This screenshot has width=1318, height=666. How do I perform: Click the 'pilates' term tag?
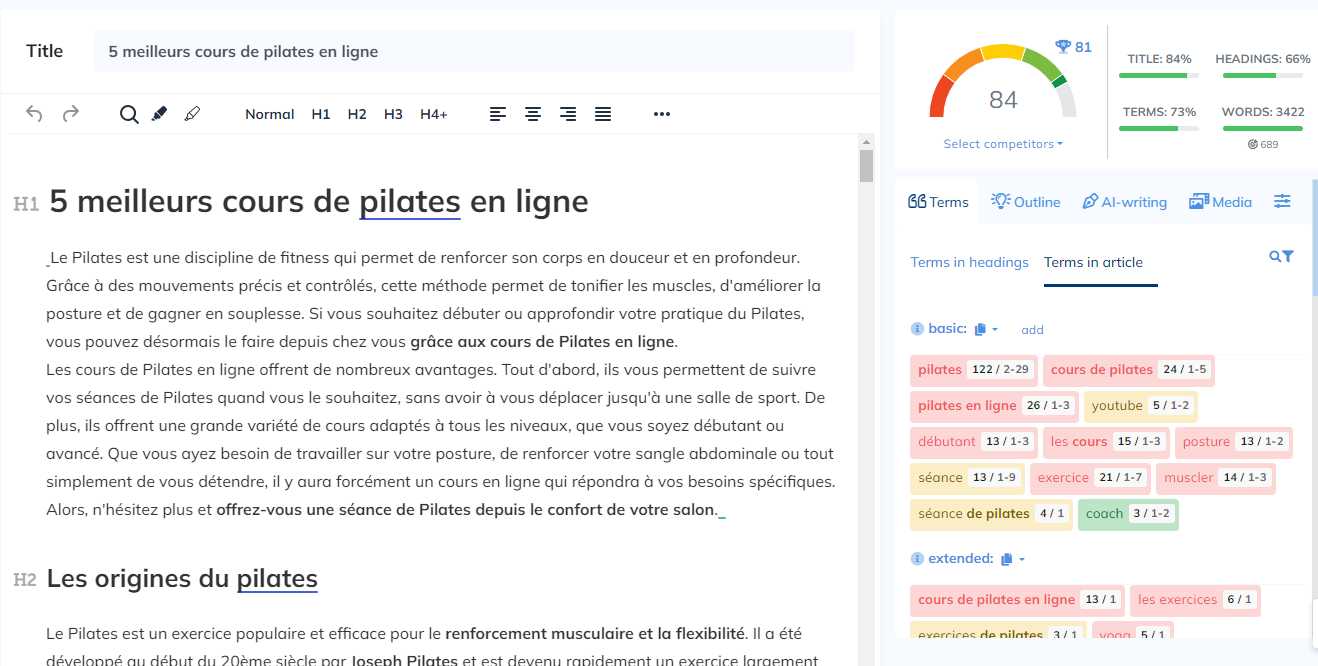974,370
